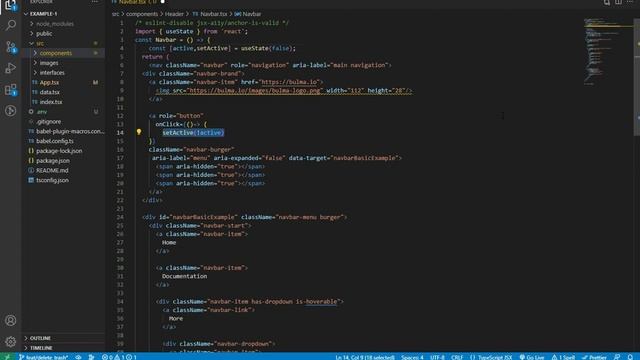Click the open changes icon at editor top right

click(607, 2)
